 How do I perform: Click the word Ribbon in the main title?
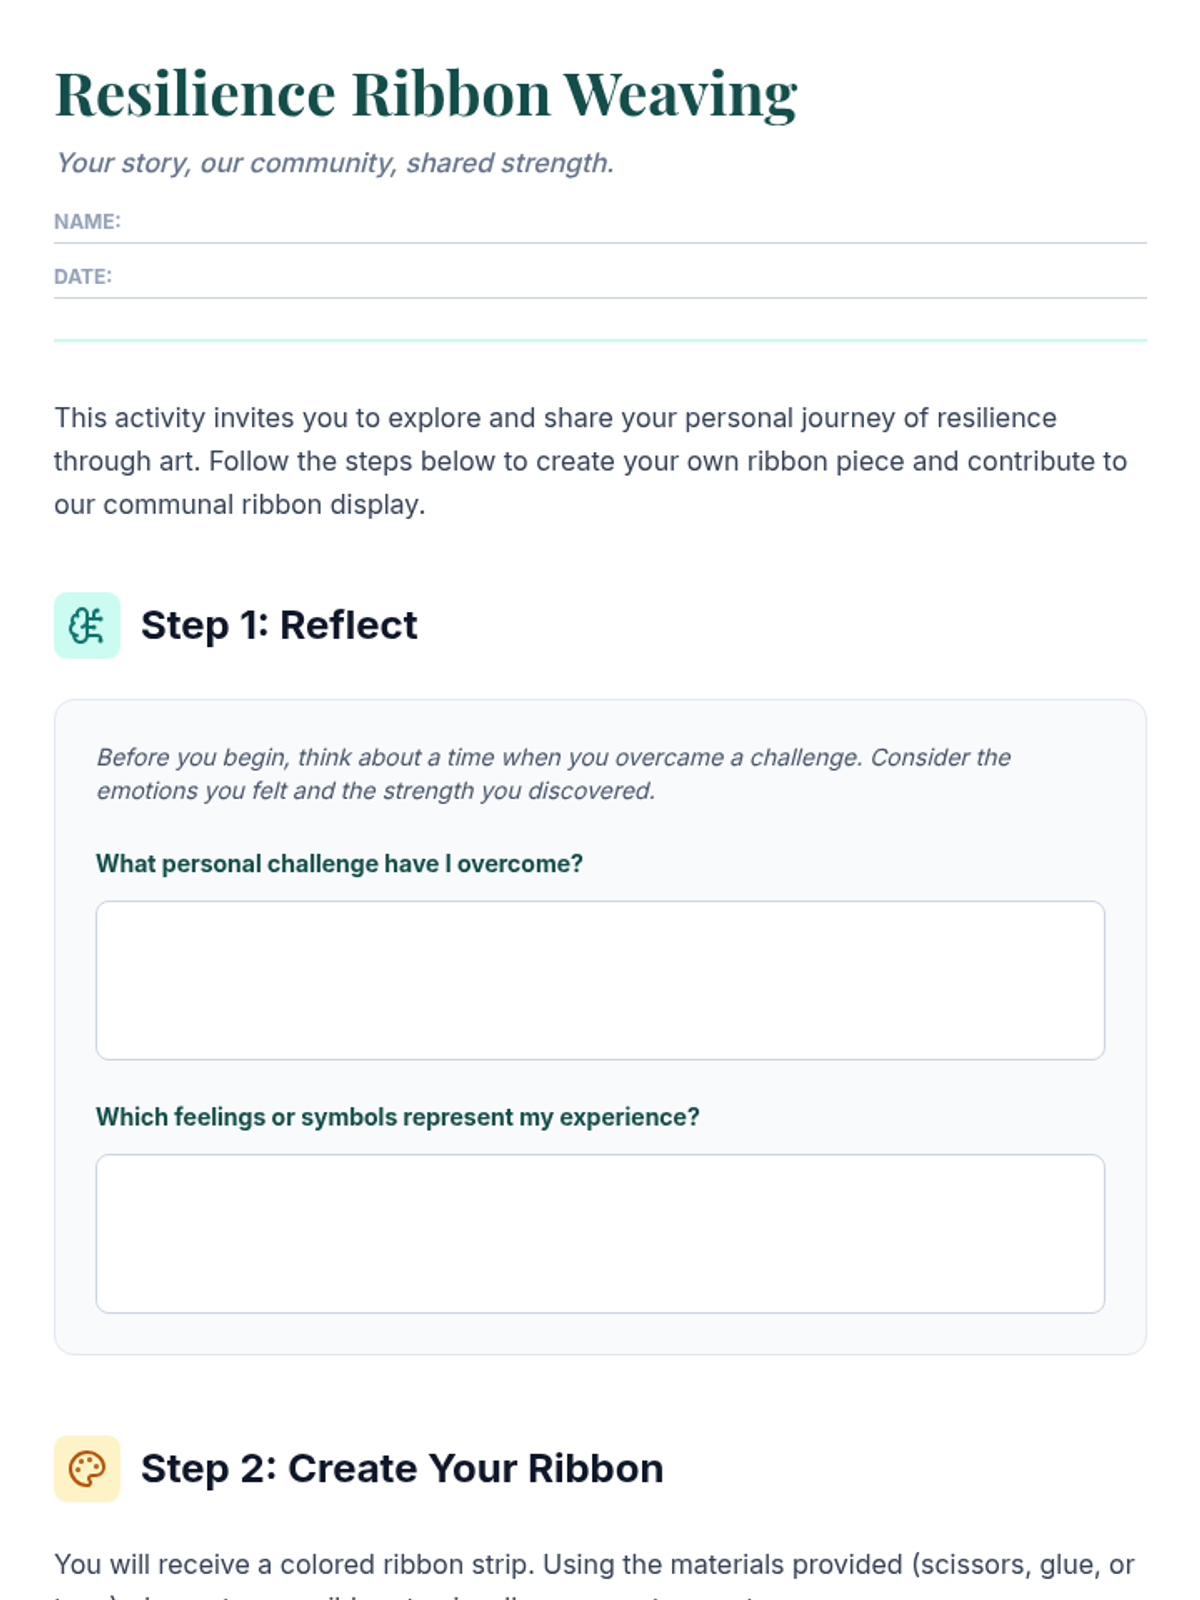click(451, 95)
